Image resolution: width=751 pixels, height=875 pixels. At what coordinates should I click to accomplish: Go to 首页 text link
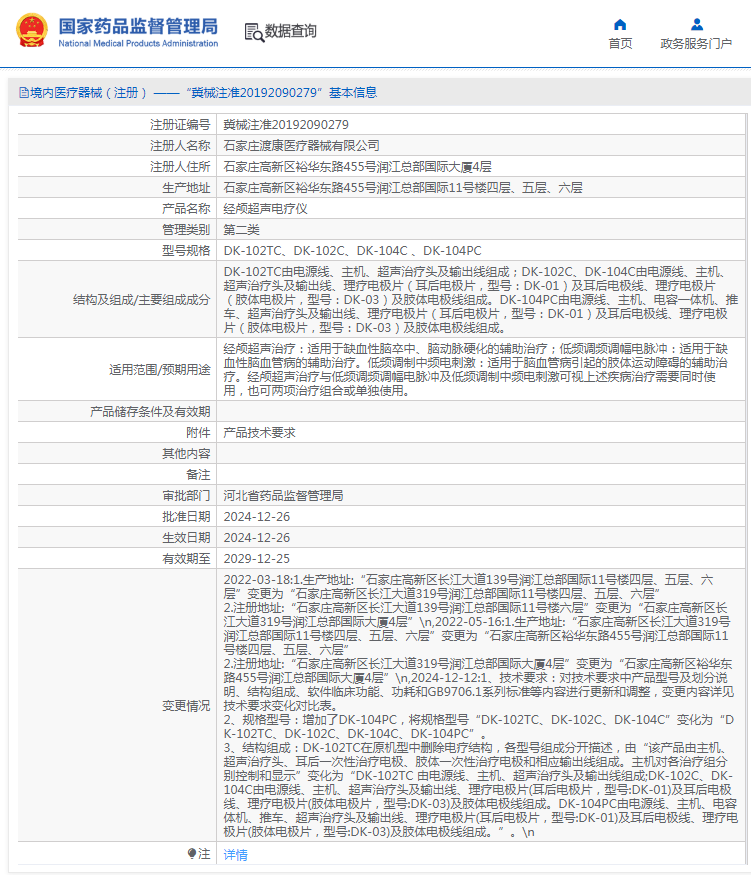pyautogui.click(x=620, y=44)
